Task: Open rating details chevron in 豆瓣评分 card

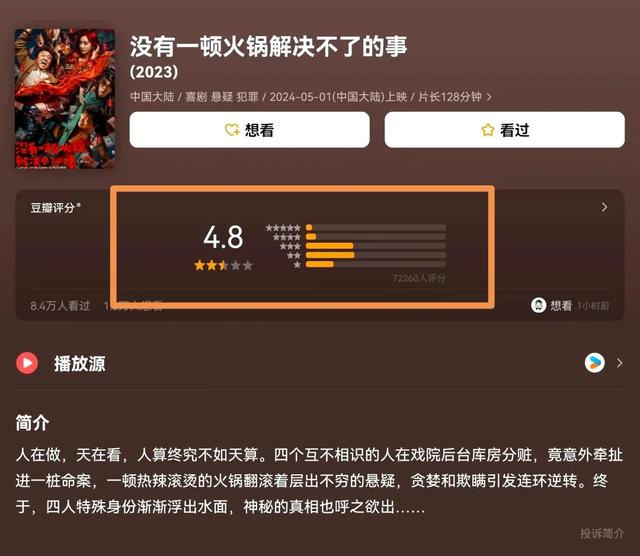Action: point(604,207)
